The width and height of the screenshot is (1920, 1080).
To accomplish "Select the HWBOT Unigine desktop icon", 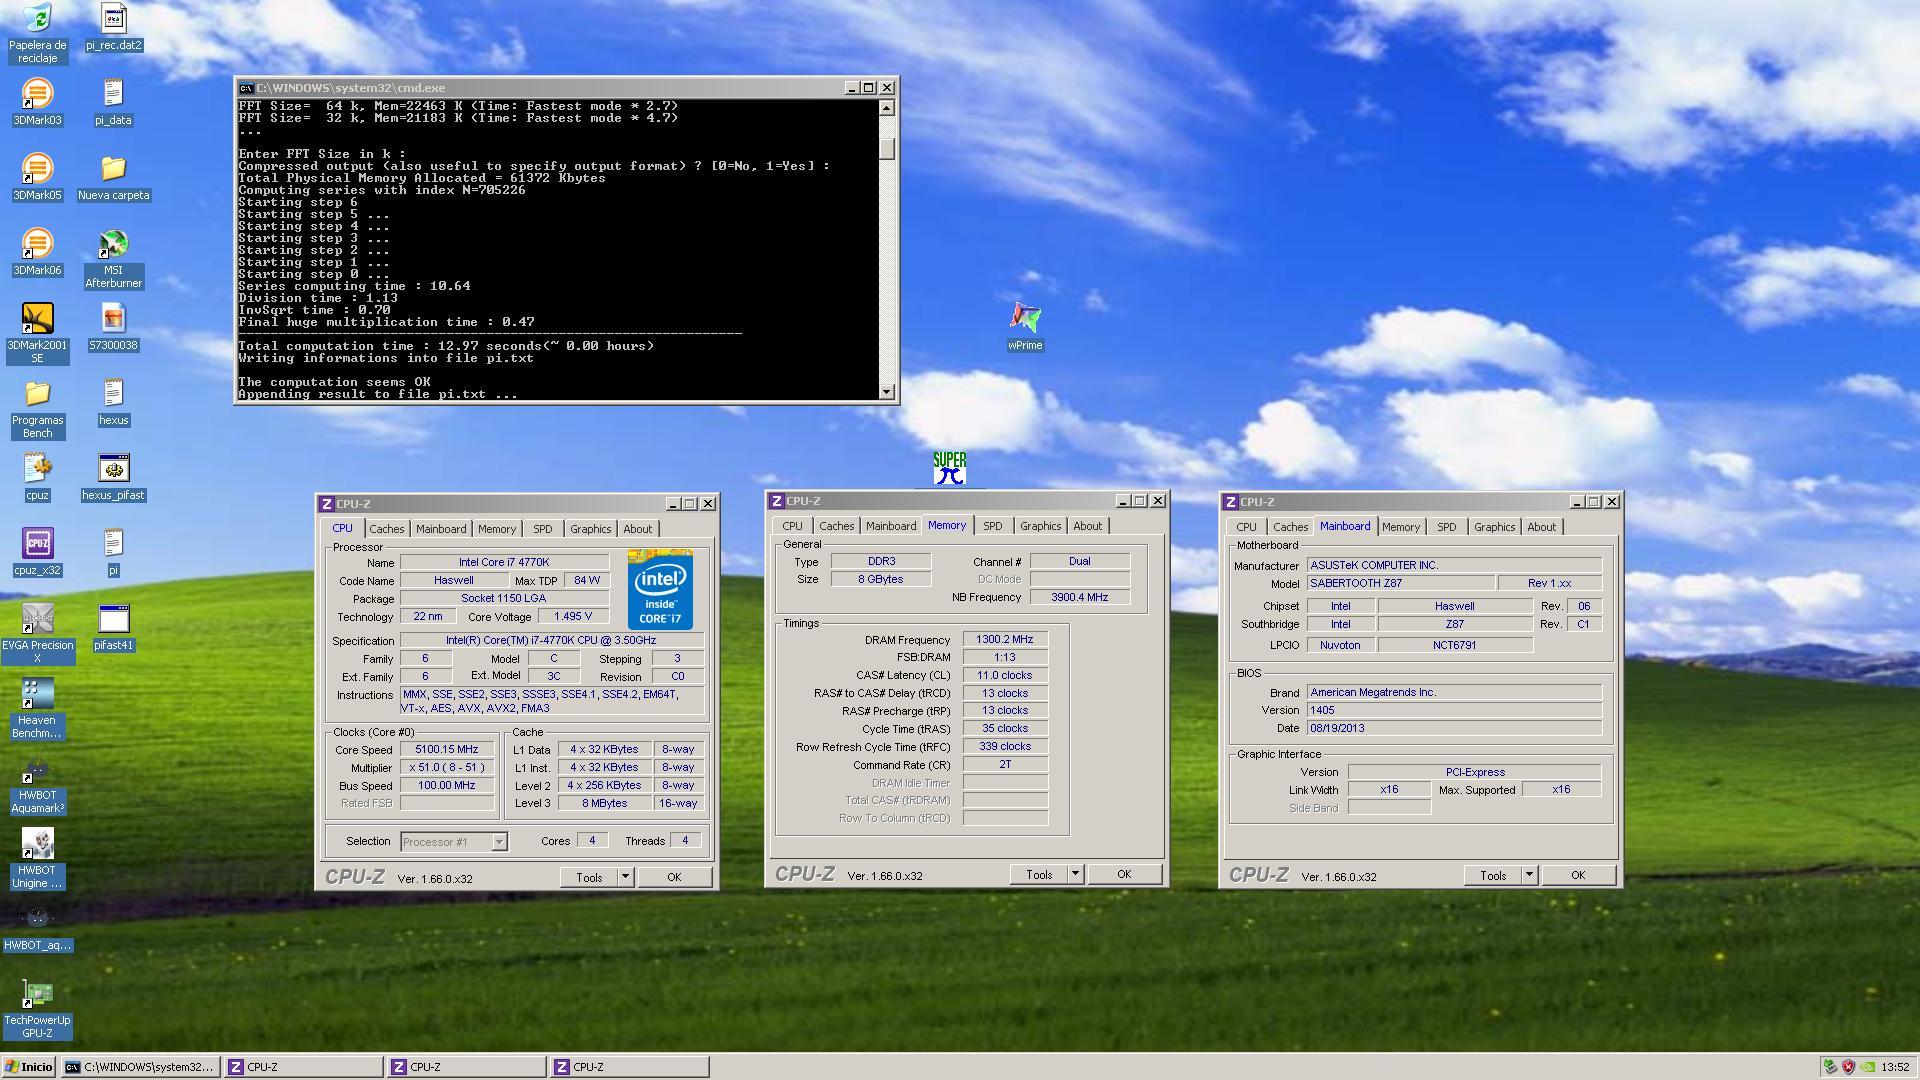I will pos(37,858).
